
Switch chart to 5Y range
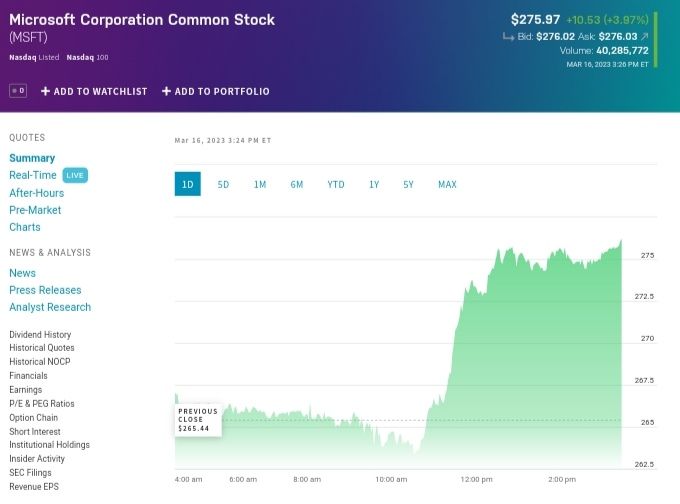pyautogui.click(x=408, y=185)
